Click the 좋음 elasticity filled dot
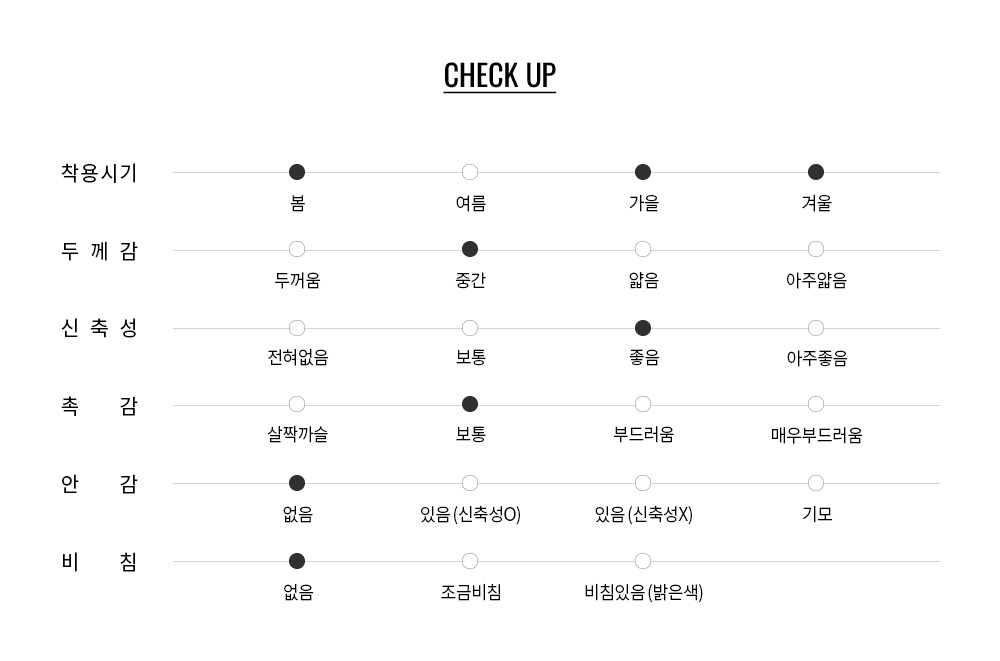The width and height of the screenshot is (1000, 661). coord(643,328)
